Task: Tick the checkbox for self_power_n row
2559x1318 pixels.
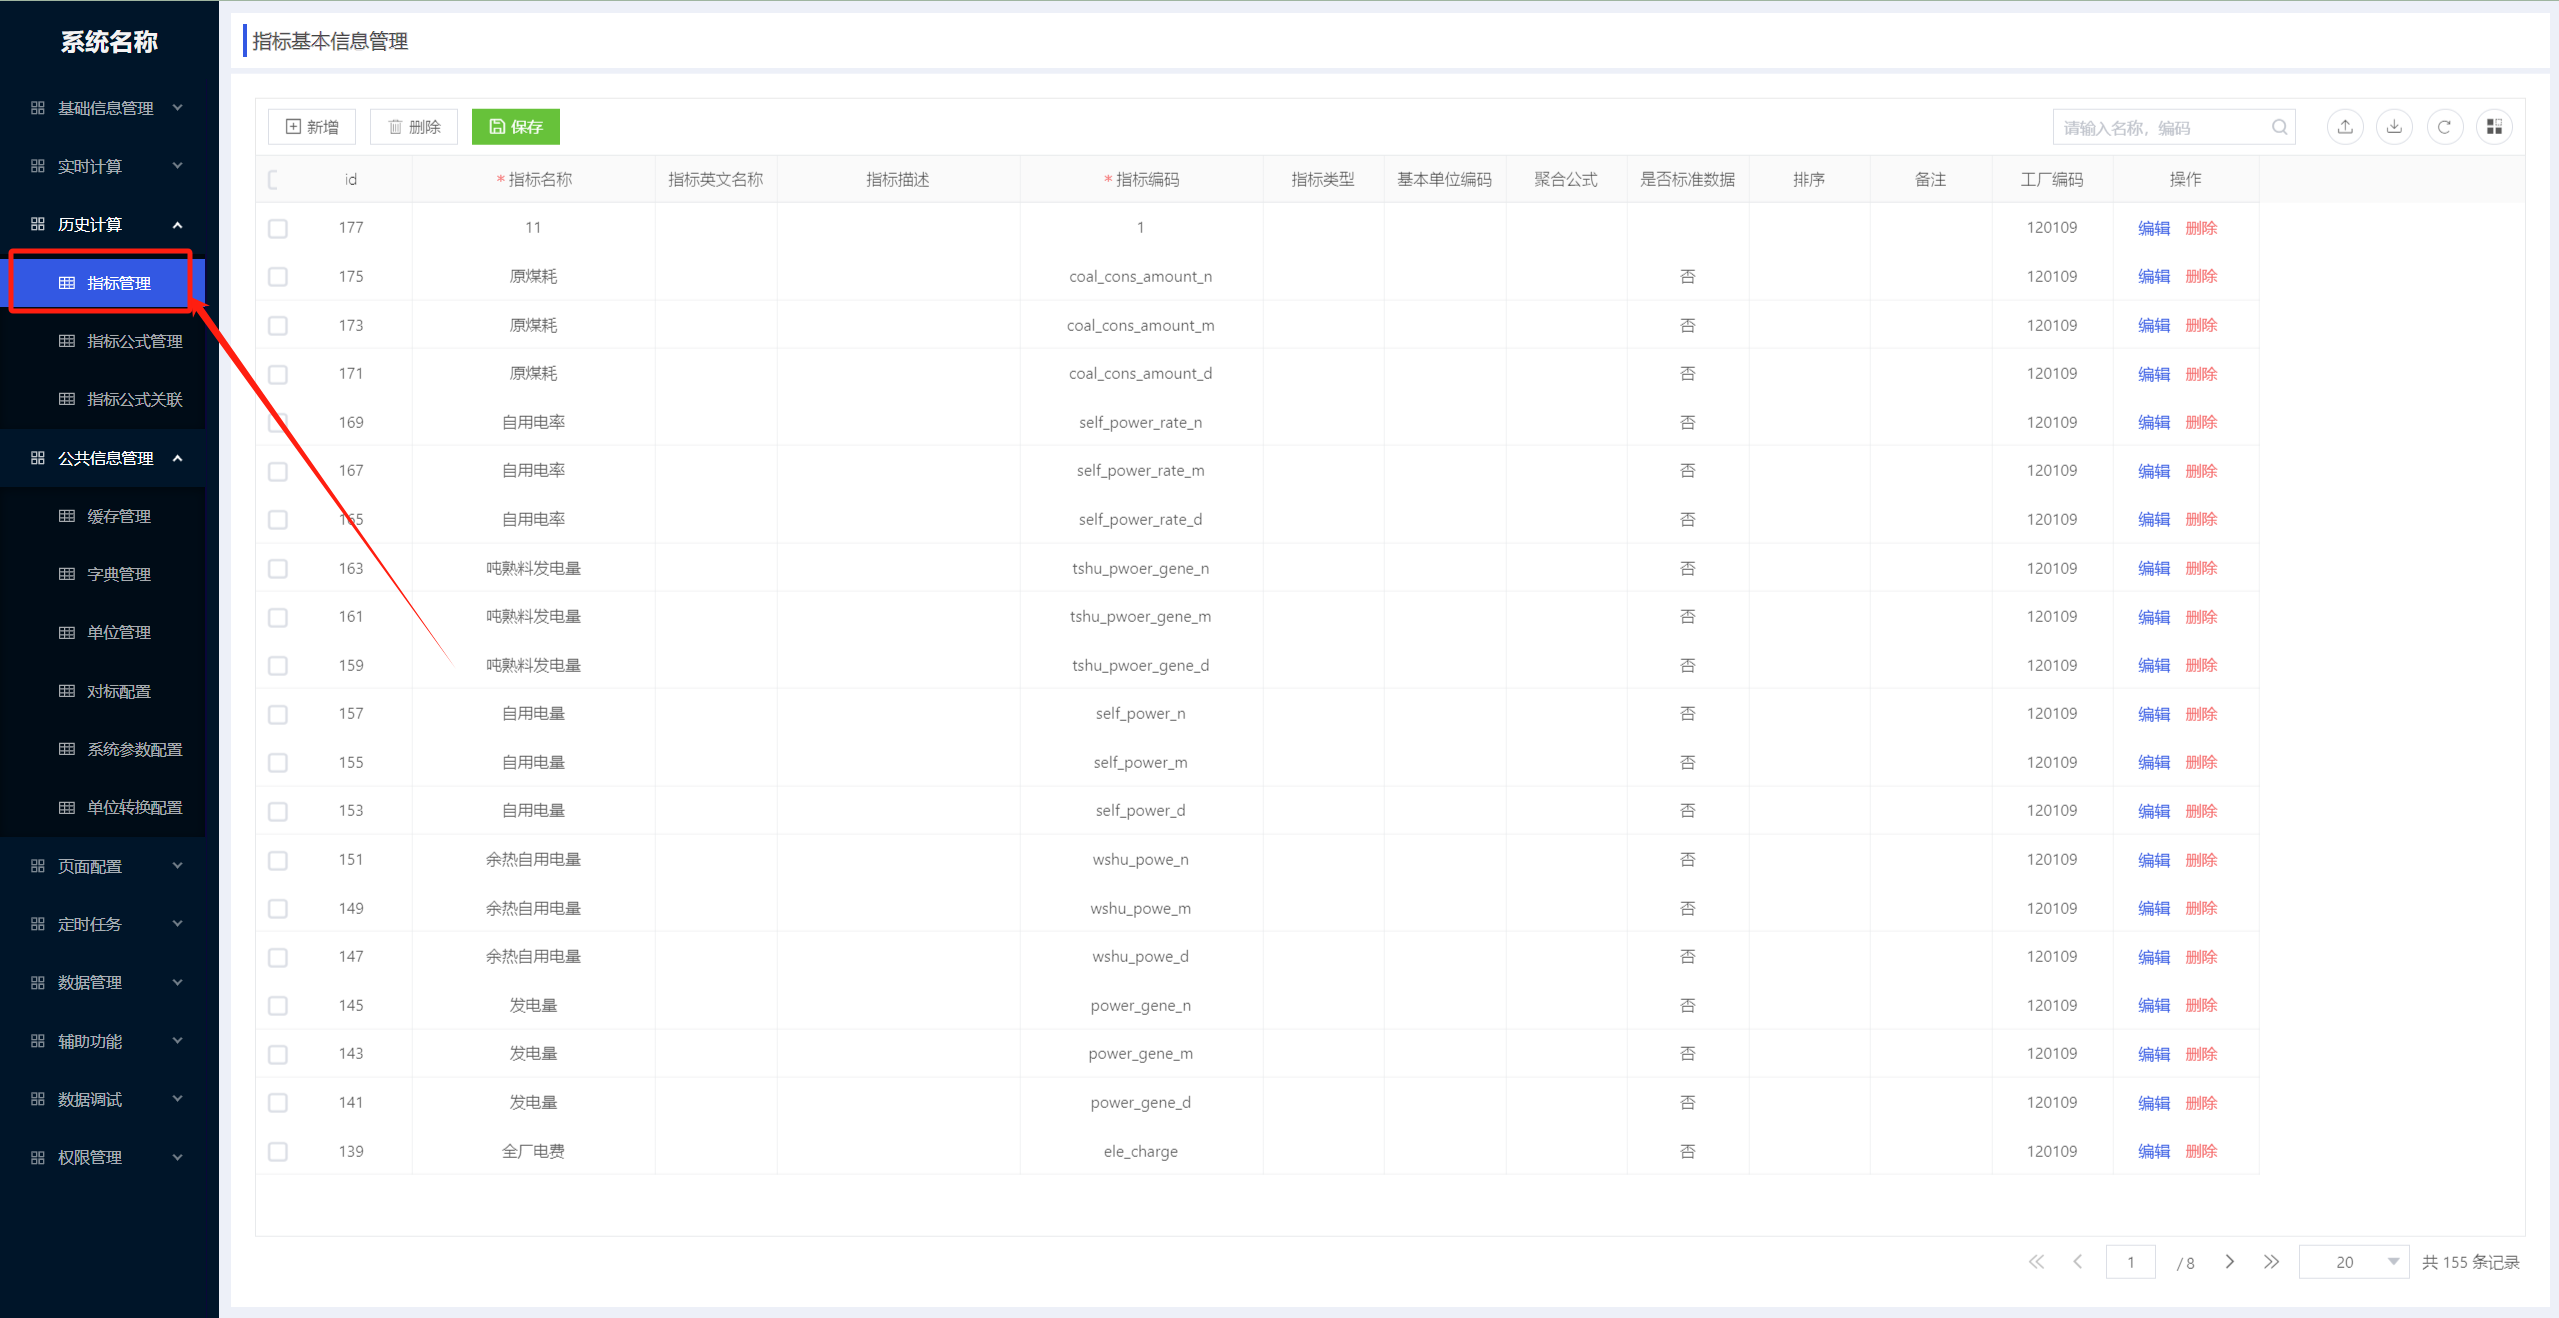Action: [x=278, y=714]
